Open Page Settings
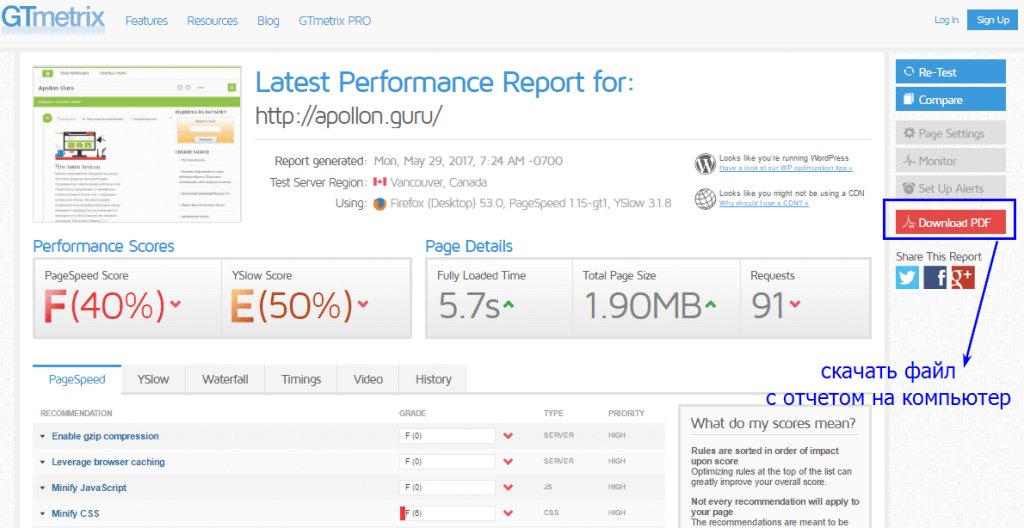 click(951, 134)
